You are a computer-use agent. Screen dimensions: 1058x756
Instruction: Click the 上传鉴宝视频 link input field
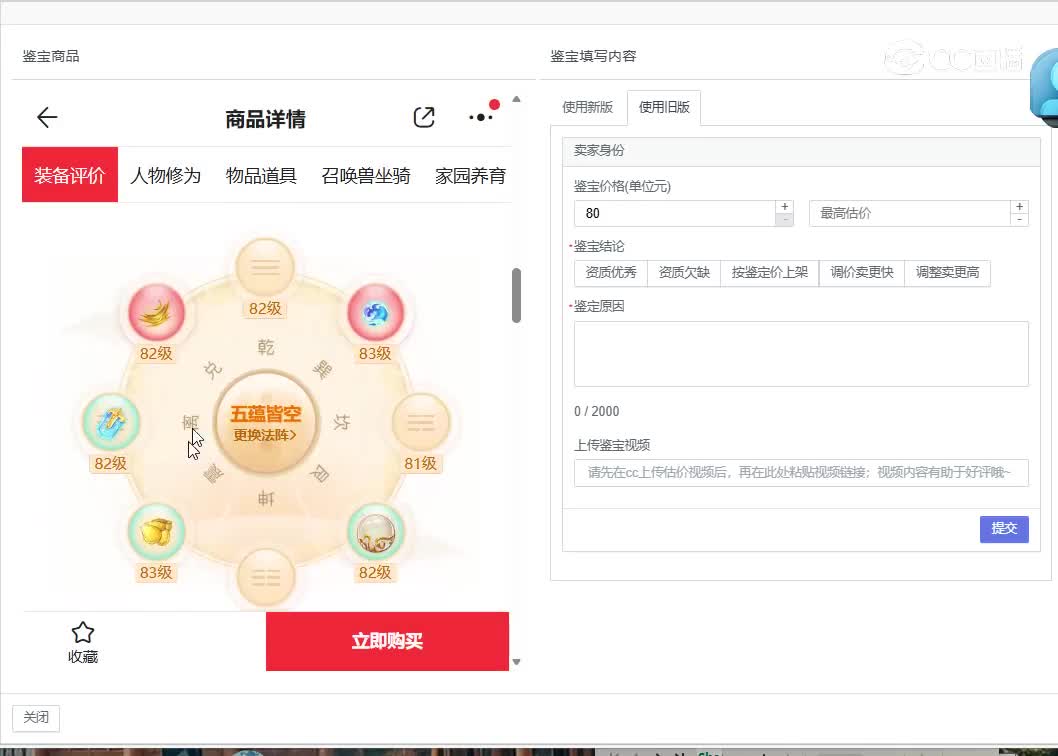801,472
